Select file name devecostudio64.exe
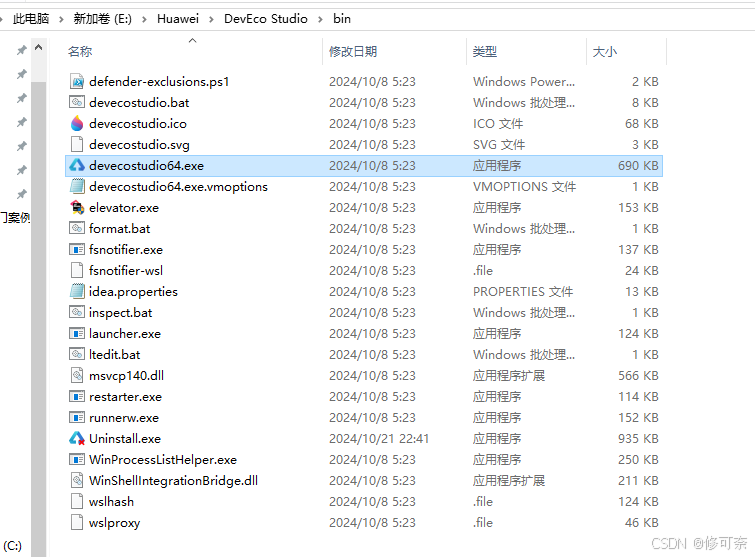 coord(146,166)
